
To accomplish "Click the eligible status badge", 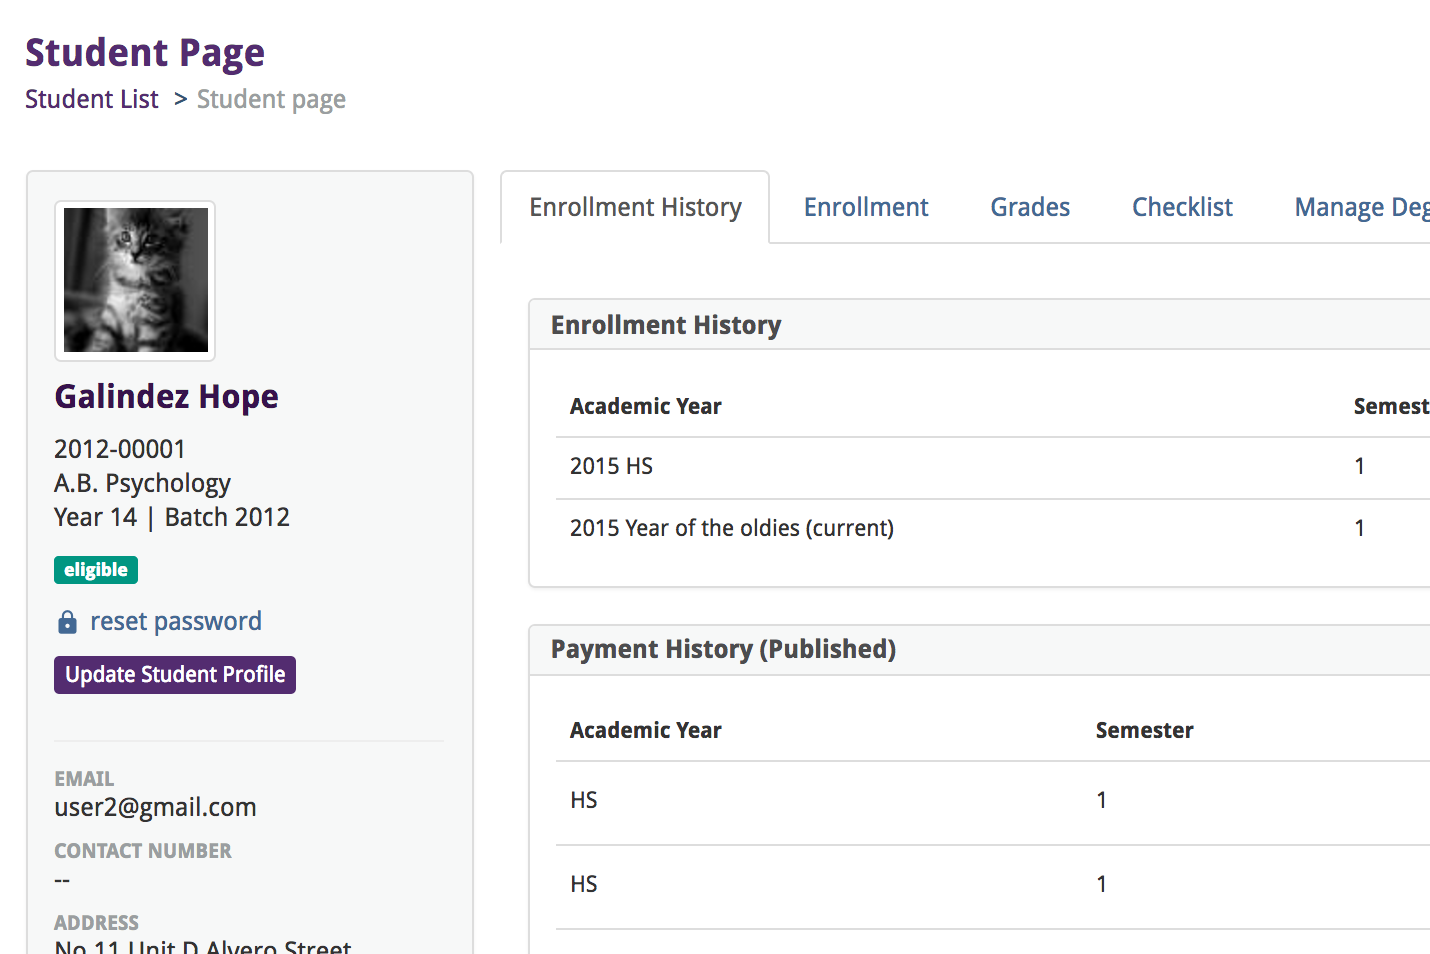I will [x=96, y=570].
